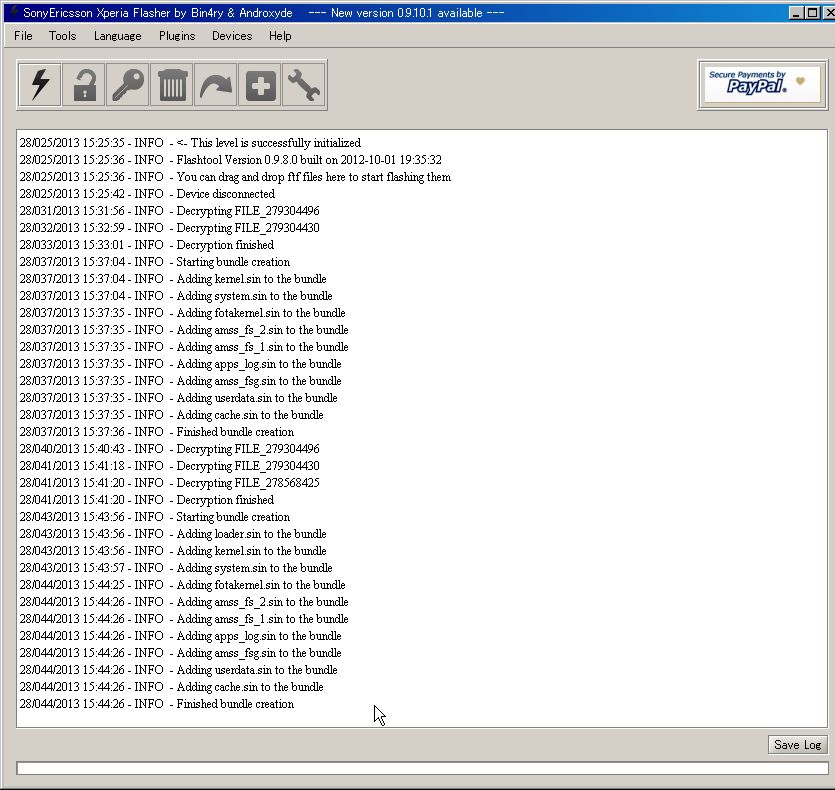Click the application icon in title bar

pyautogui.click(x=14, y=12)
